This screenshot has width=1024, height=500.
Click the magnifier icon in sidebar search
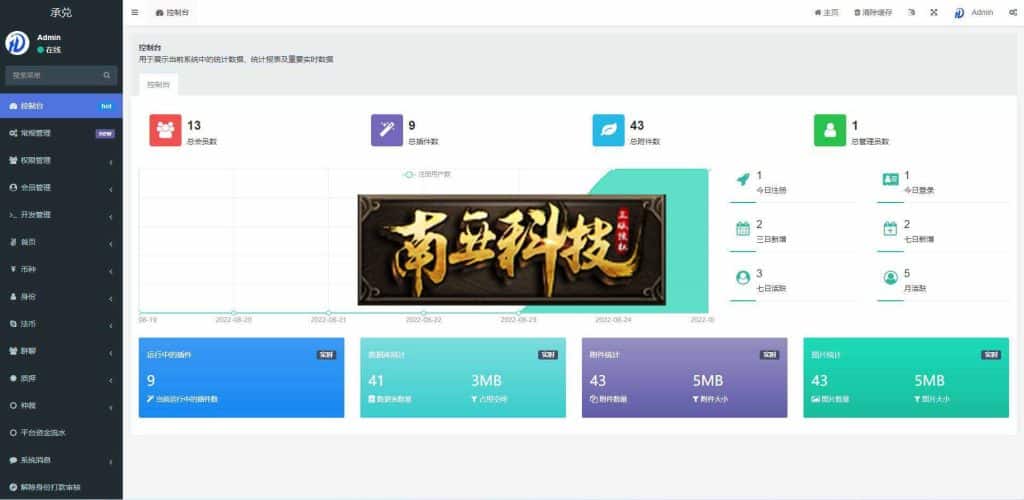[106, 76]
